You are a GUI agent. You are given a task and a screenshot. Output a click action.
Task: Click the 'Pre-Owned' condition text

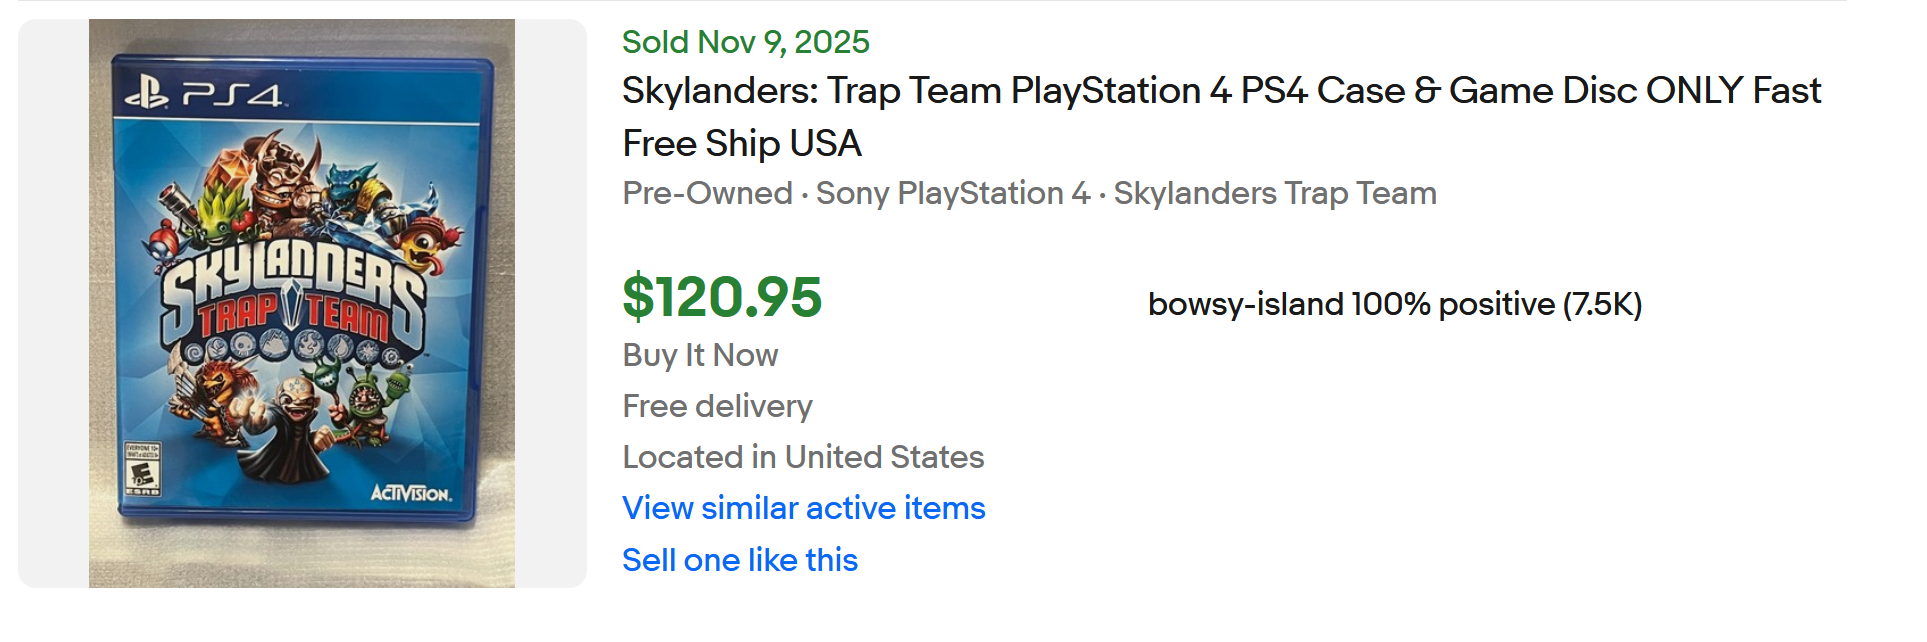[706, 193]
